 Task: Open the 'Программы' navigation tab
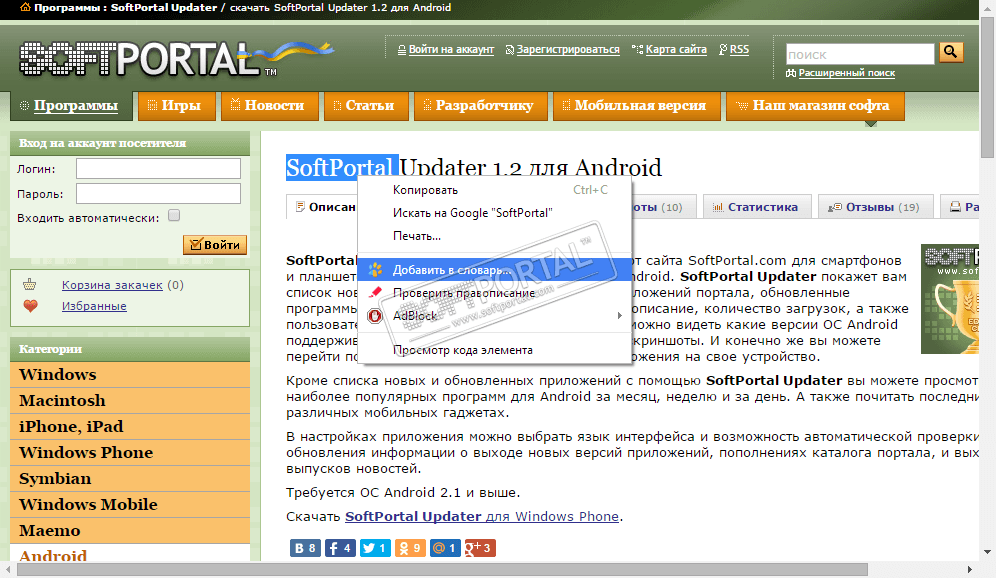(x=71, y=105)
